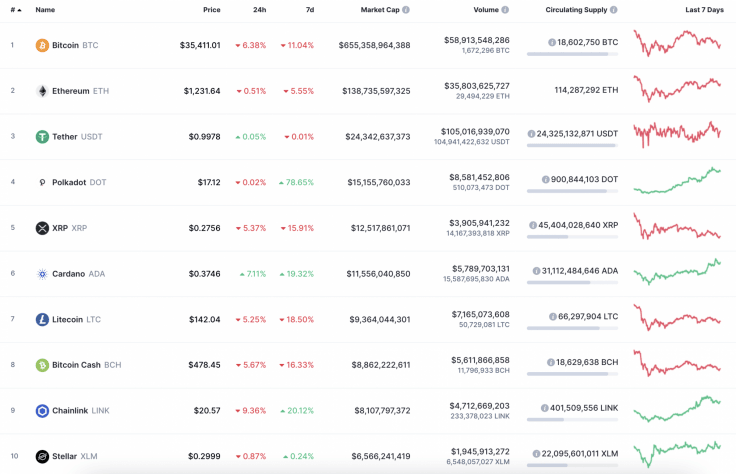
Task: Sort by the 24h change column
Action: pyautogui.click(x=259, y=10)
